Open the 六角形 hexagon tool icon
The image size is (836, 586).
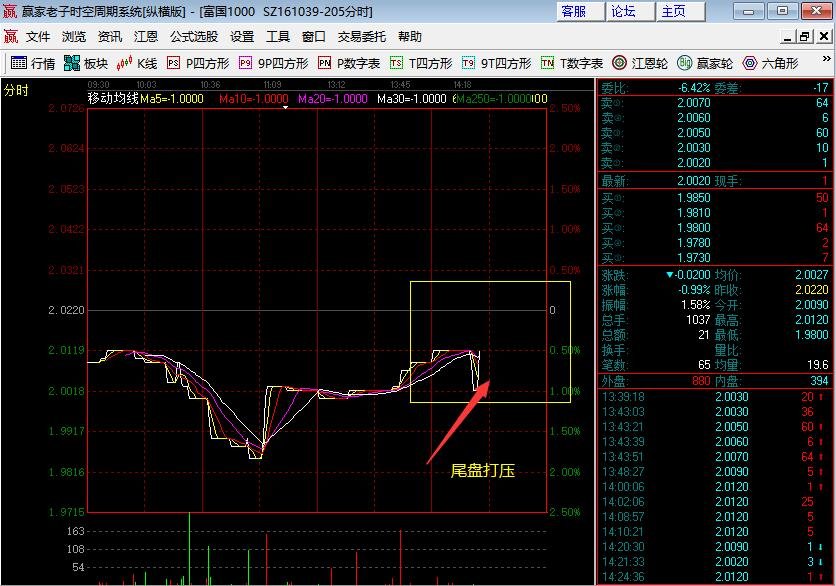pyautogui.click(x=750, y=63)
